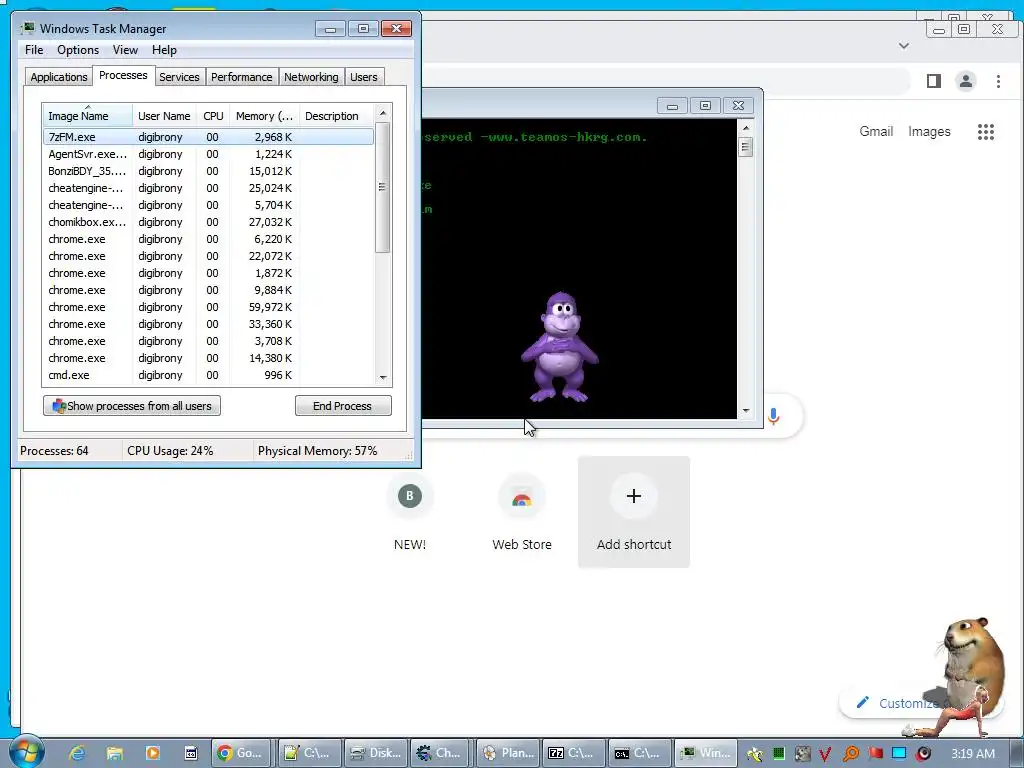This screenshot has height=768, width=1024.
Task: Click process list scroll-up arrow
Action: (x=383, y=113)
